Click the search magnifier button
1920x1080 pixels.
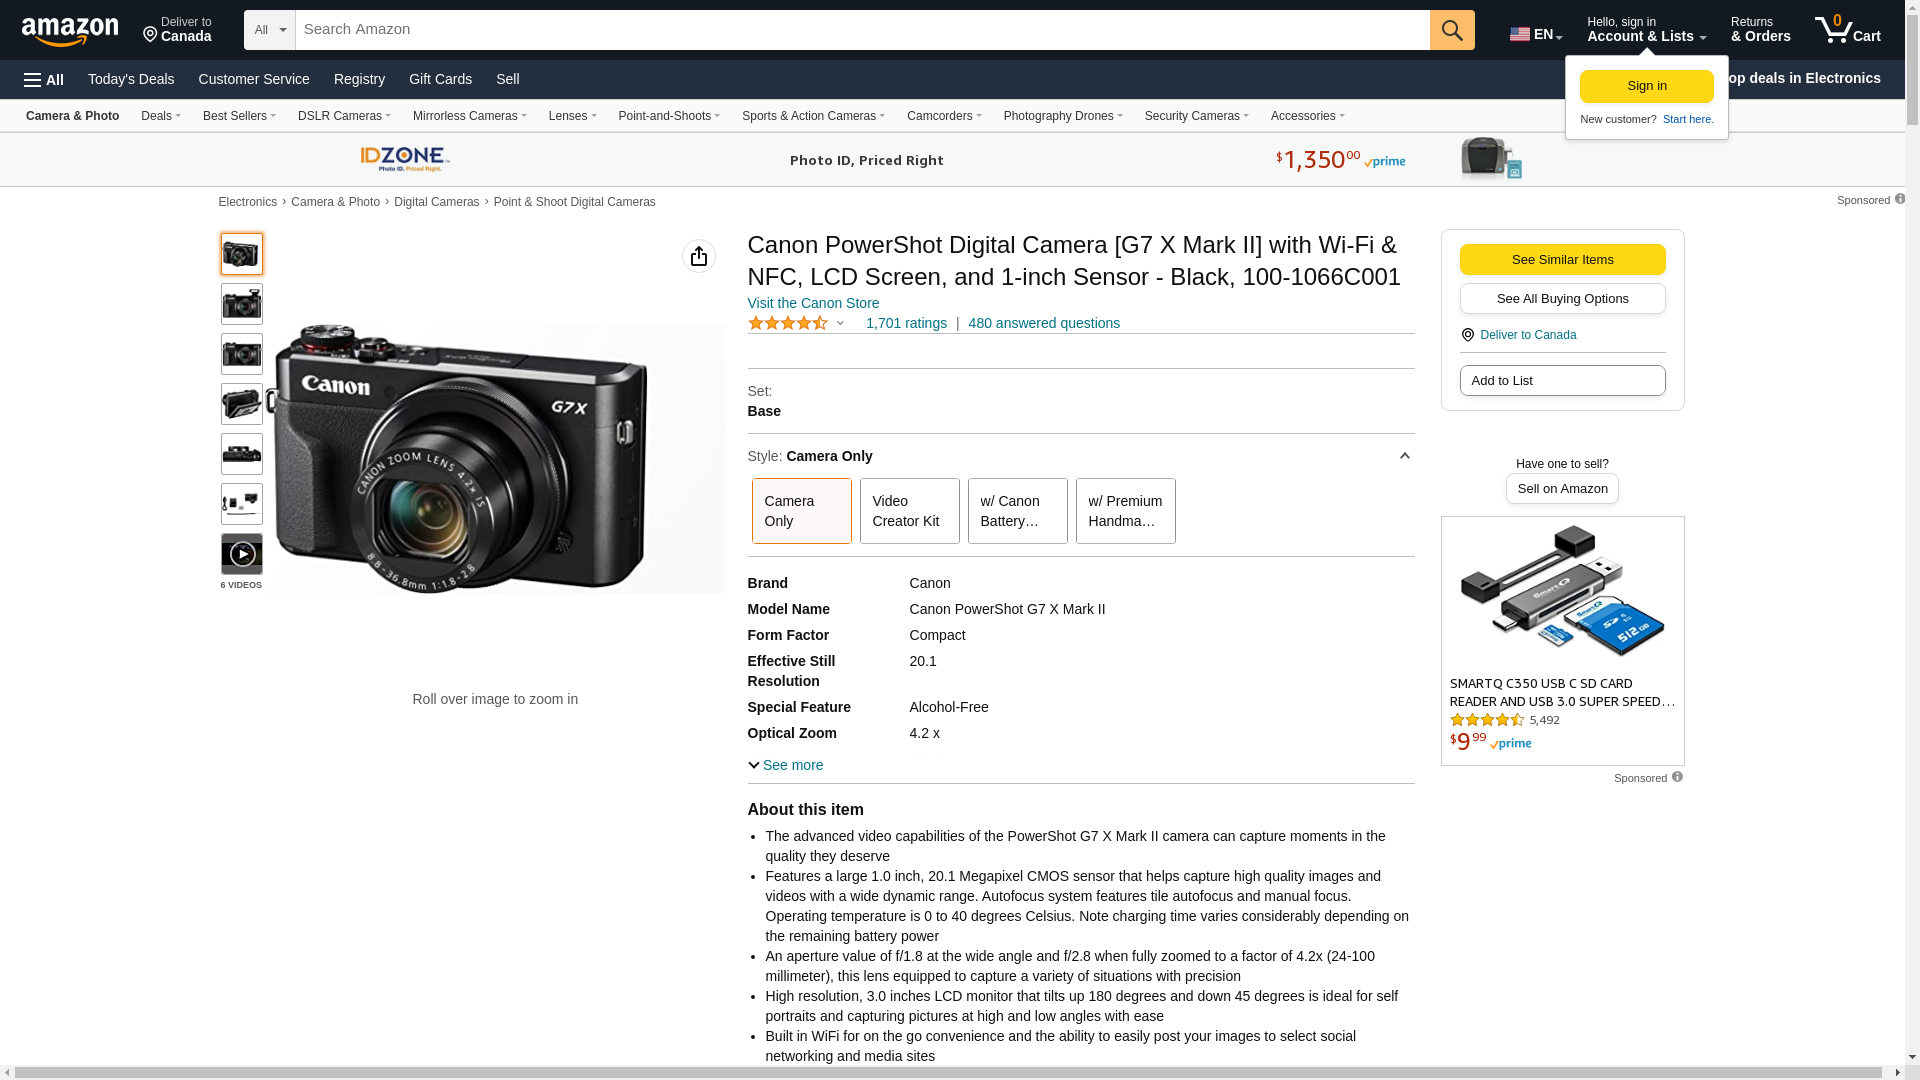click(x=1452, y=30)
